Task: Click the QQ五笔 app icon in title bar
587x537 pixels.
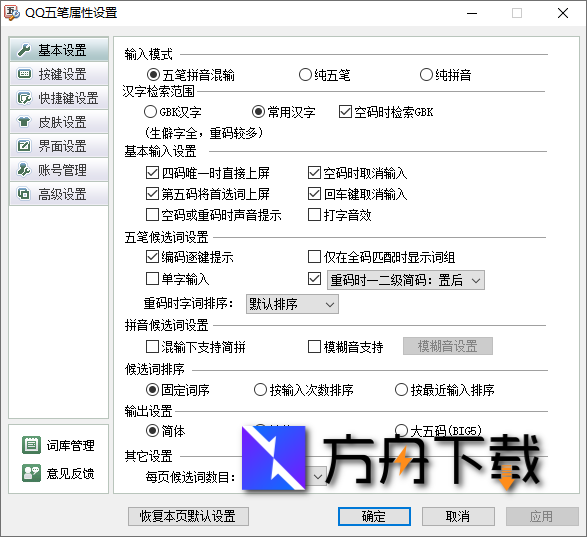Action: point(12,13)
